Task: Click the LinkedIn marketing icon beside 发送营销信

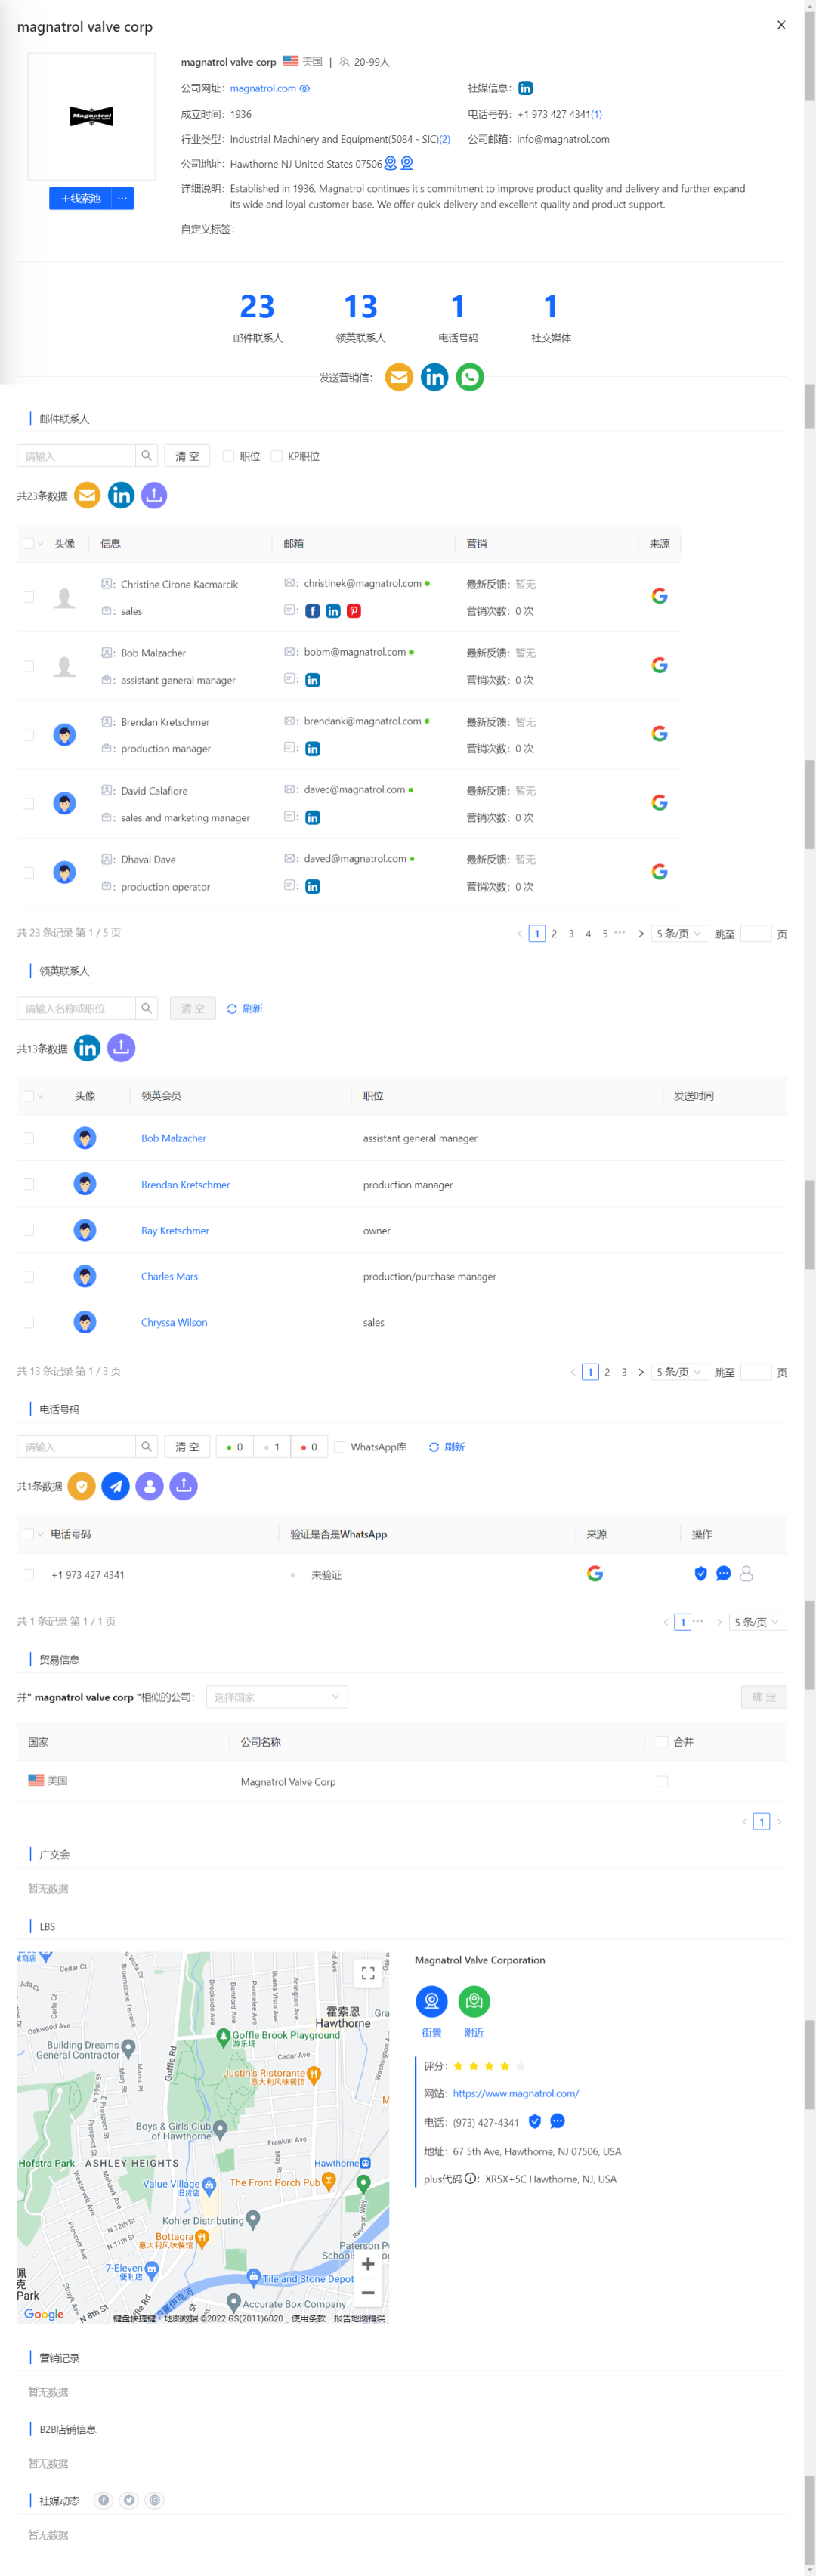Action: pyautogui.click(x=434, y=377)
